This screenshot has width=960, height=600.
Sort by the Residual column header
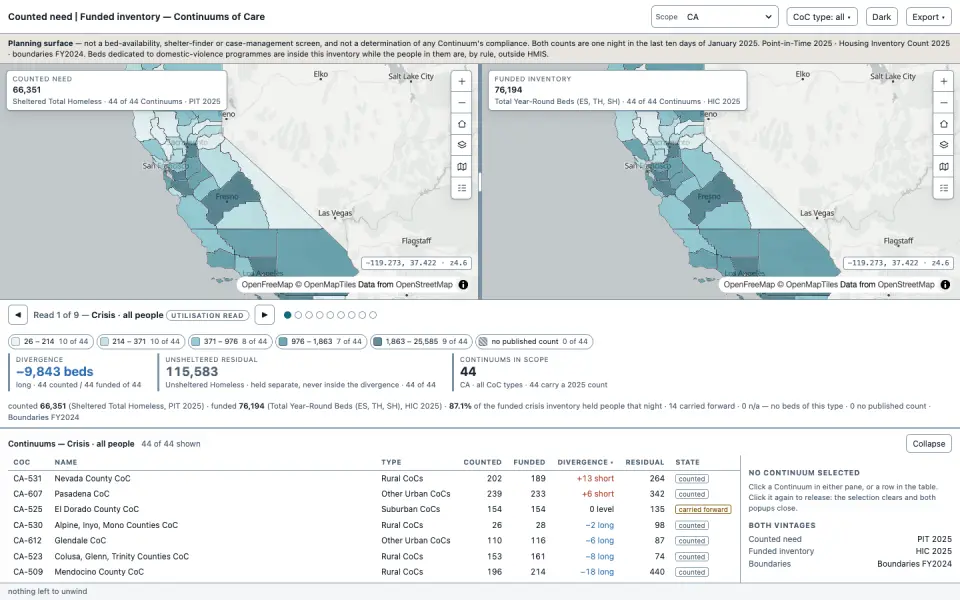645,462
